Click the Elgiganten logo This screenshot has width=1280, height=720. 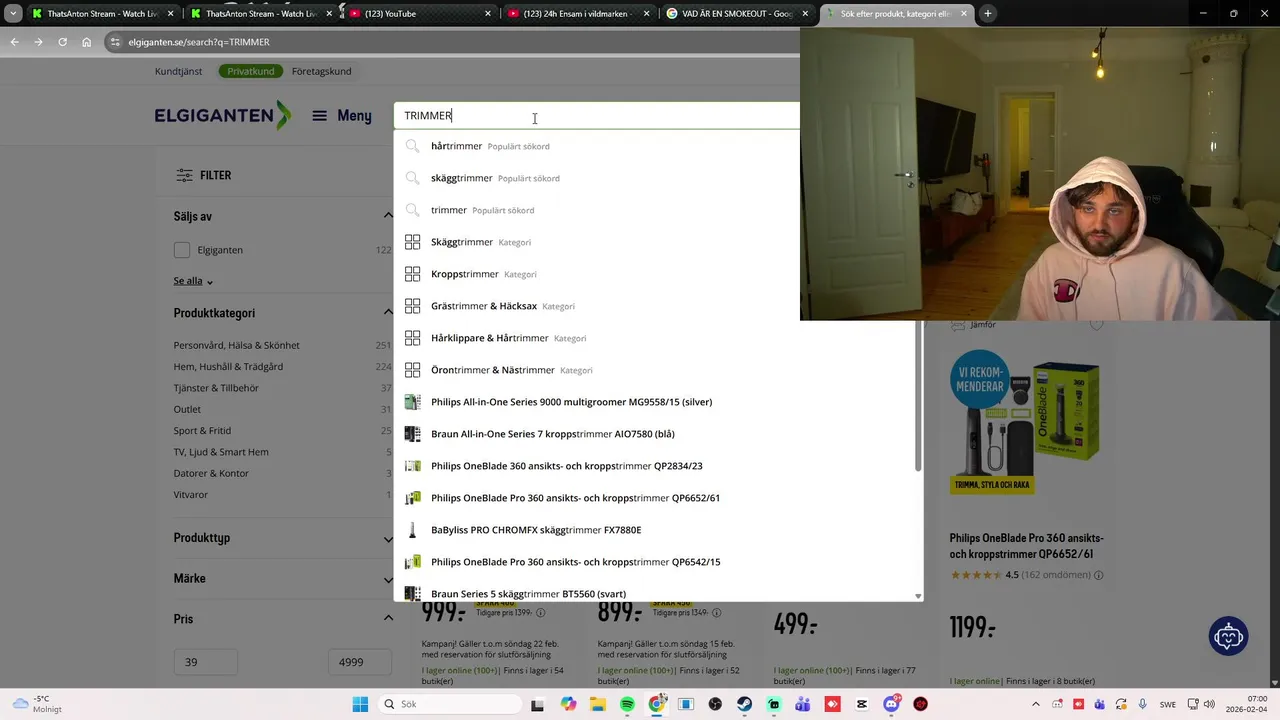[223, 116]
